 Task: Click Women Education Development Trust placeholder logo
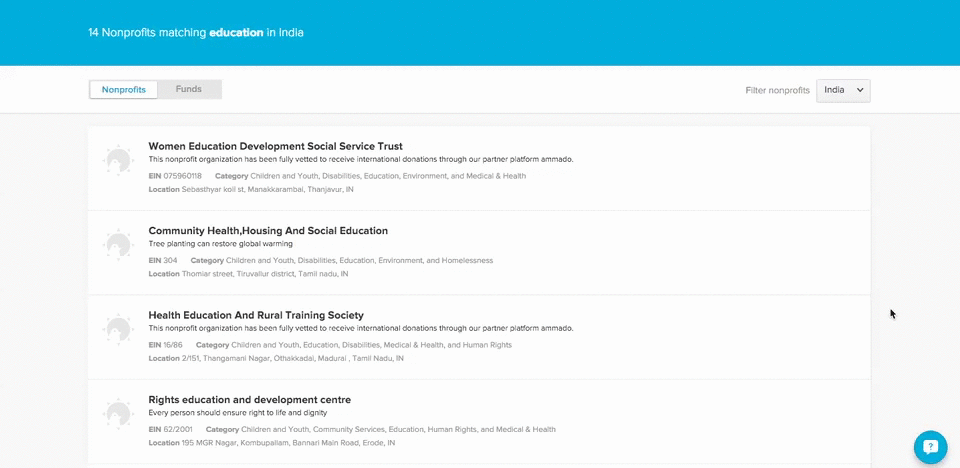(118, 160)
